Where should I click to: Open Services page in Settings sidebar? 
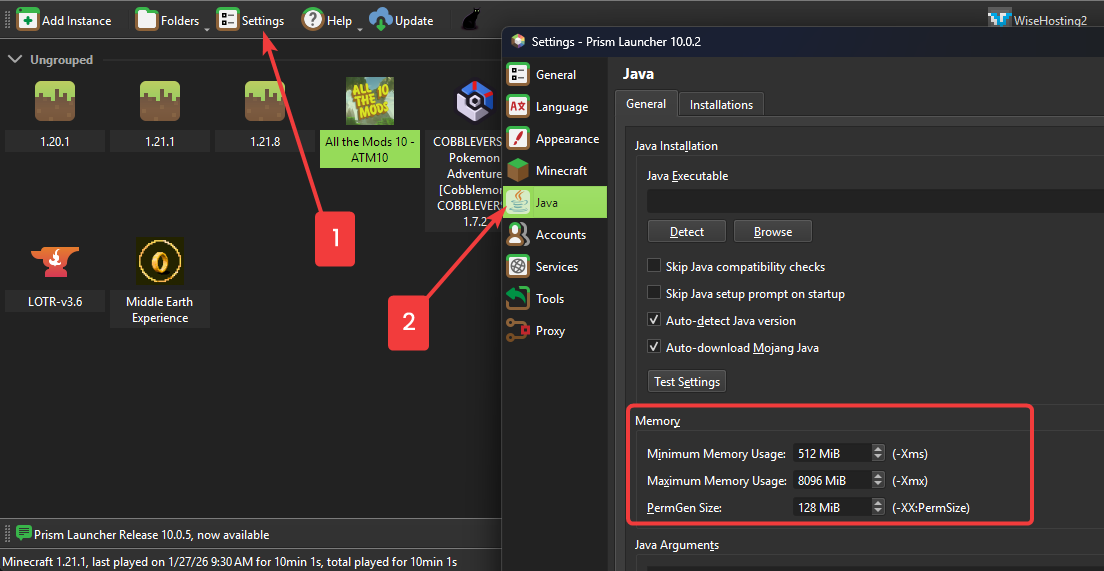pos(555,267)
